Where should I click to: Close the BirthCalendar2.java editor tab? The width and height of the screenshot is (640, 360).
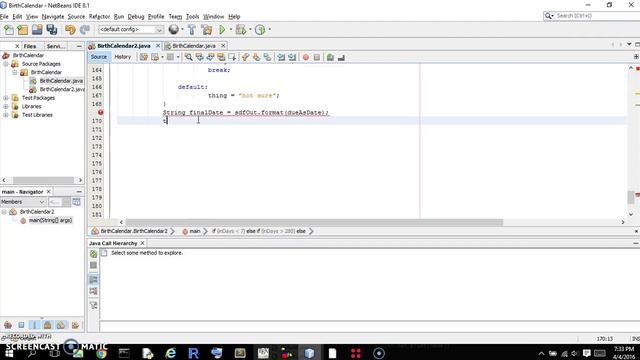click(x=158, y=46)
